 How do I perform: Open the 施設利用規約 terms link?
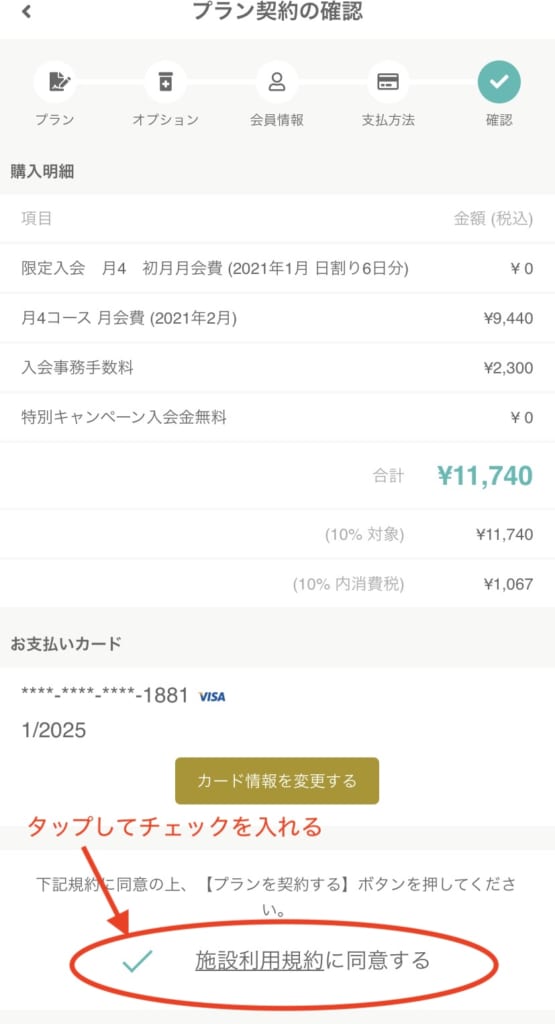[x=259, y=961]
